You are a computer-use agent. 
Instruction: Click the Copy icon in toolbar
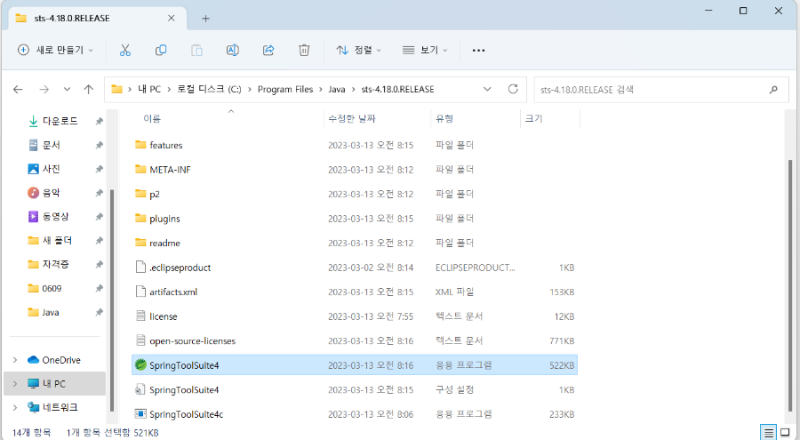click(x=161, y=50)
